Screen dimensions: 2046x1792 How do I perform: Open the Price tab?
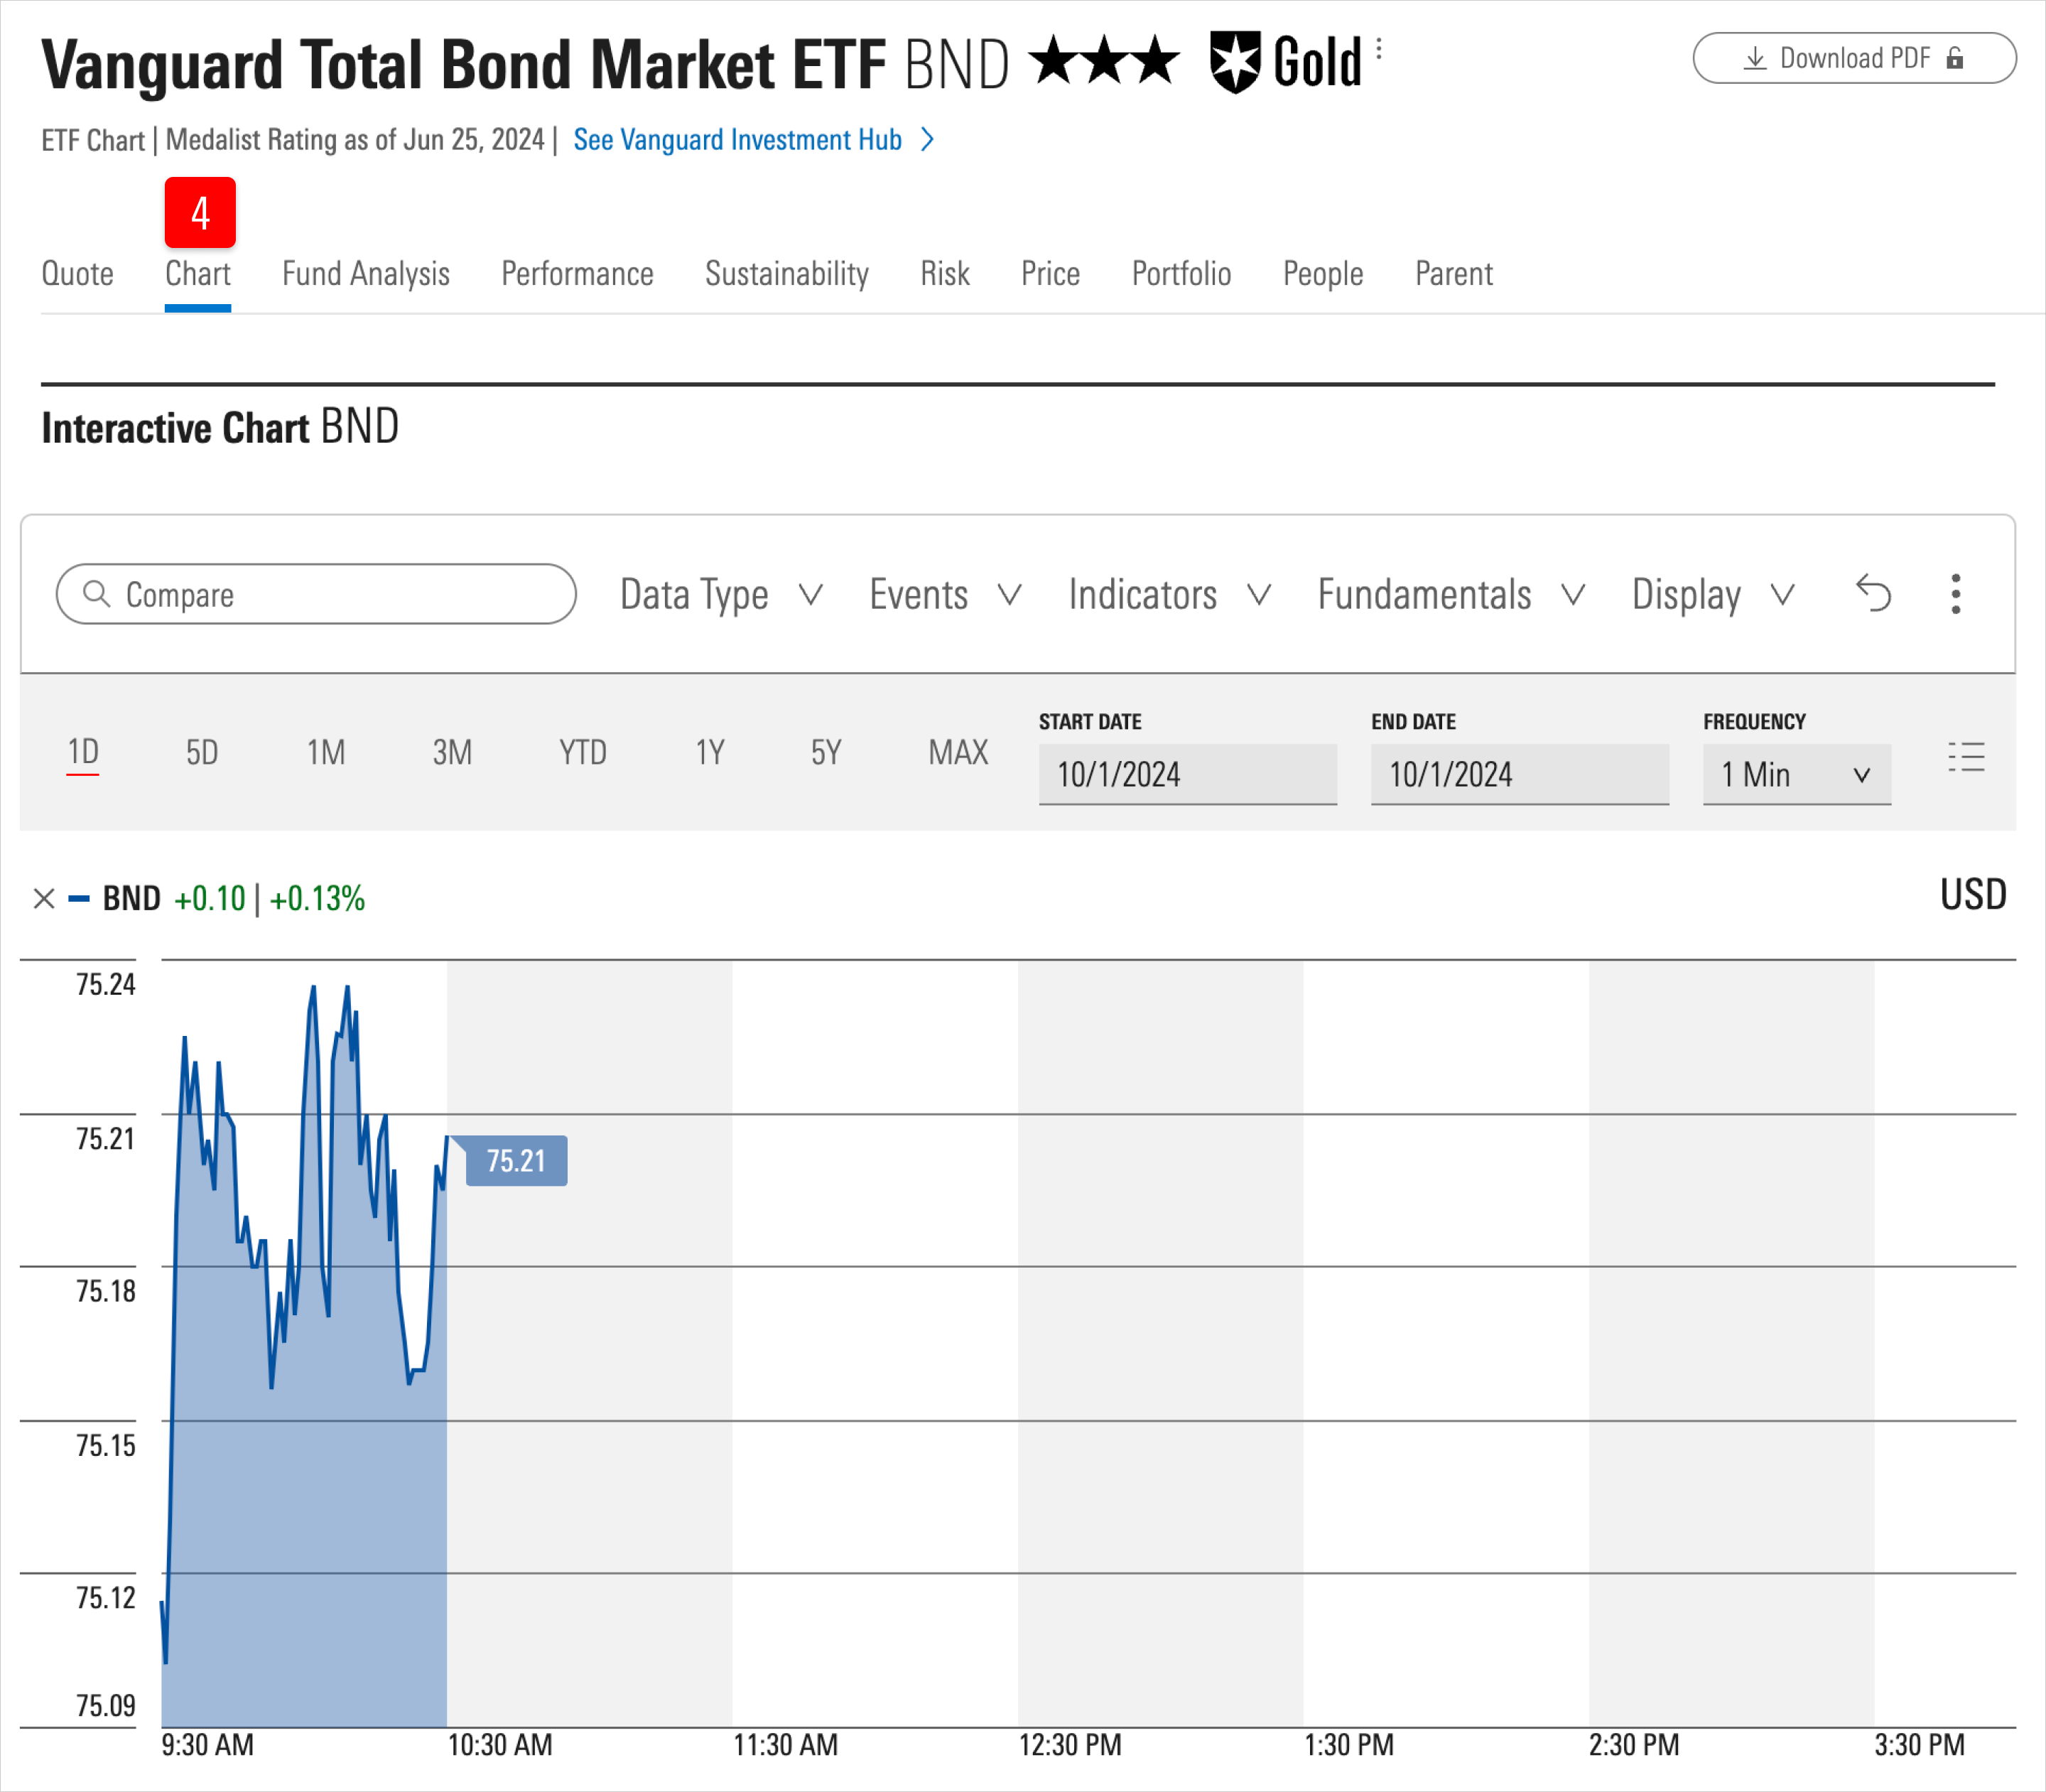click(1050, 273)
